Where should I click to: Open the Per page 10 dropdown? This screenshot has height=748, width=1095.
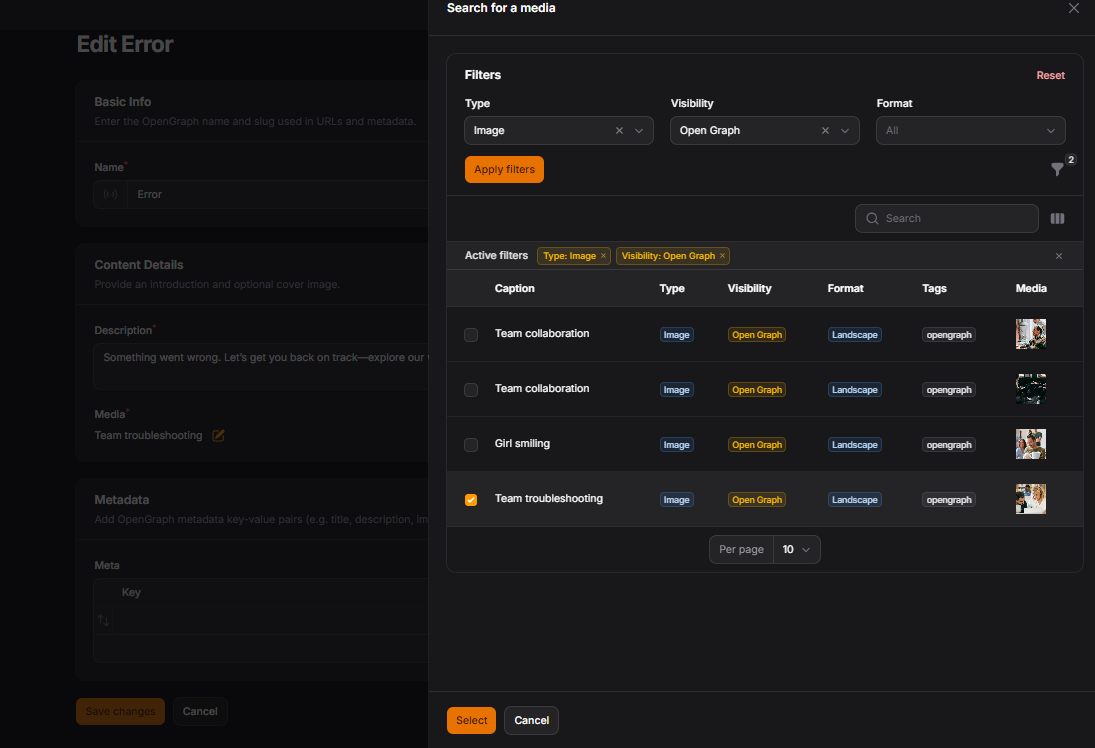pos(796,550)
